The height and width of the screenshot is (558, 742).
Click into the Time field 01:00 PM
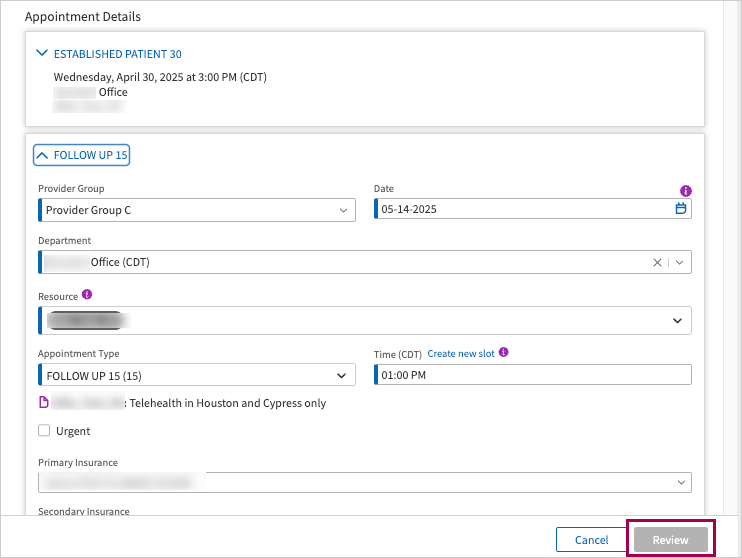530,375
